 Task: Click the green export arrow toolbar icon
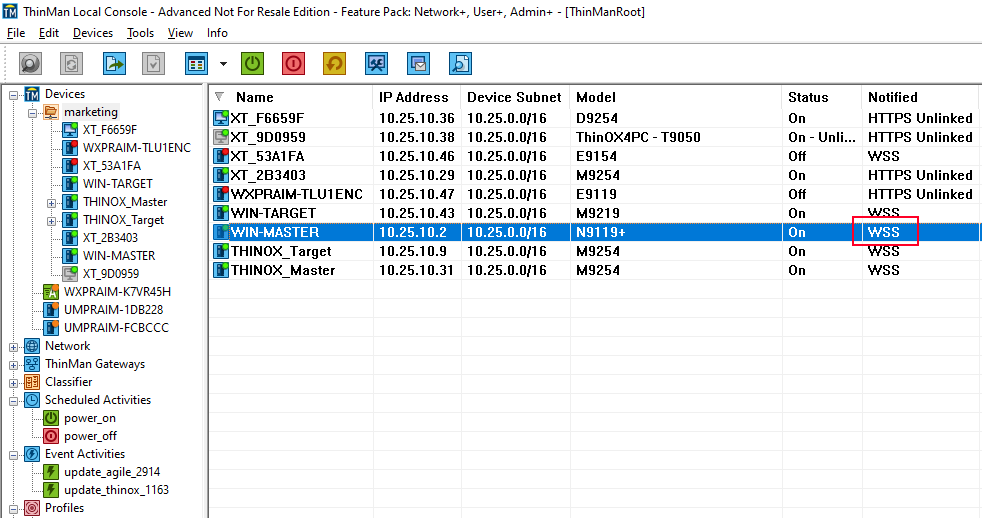tap(114, 63)
